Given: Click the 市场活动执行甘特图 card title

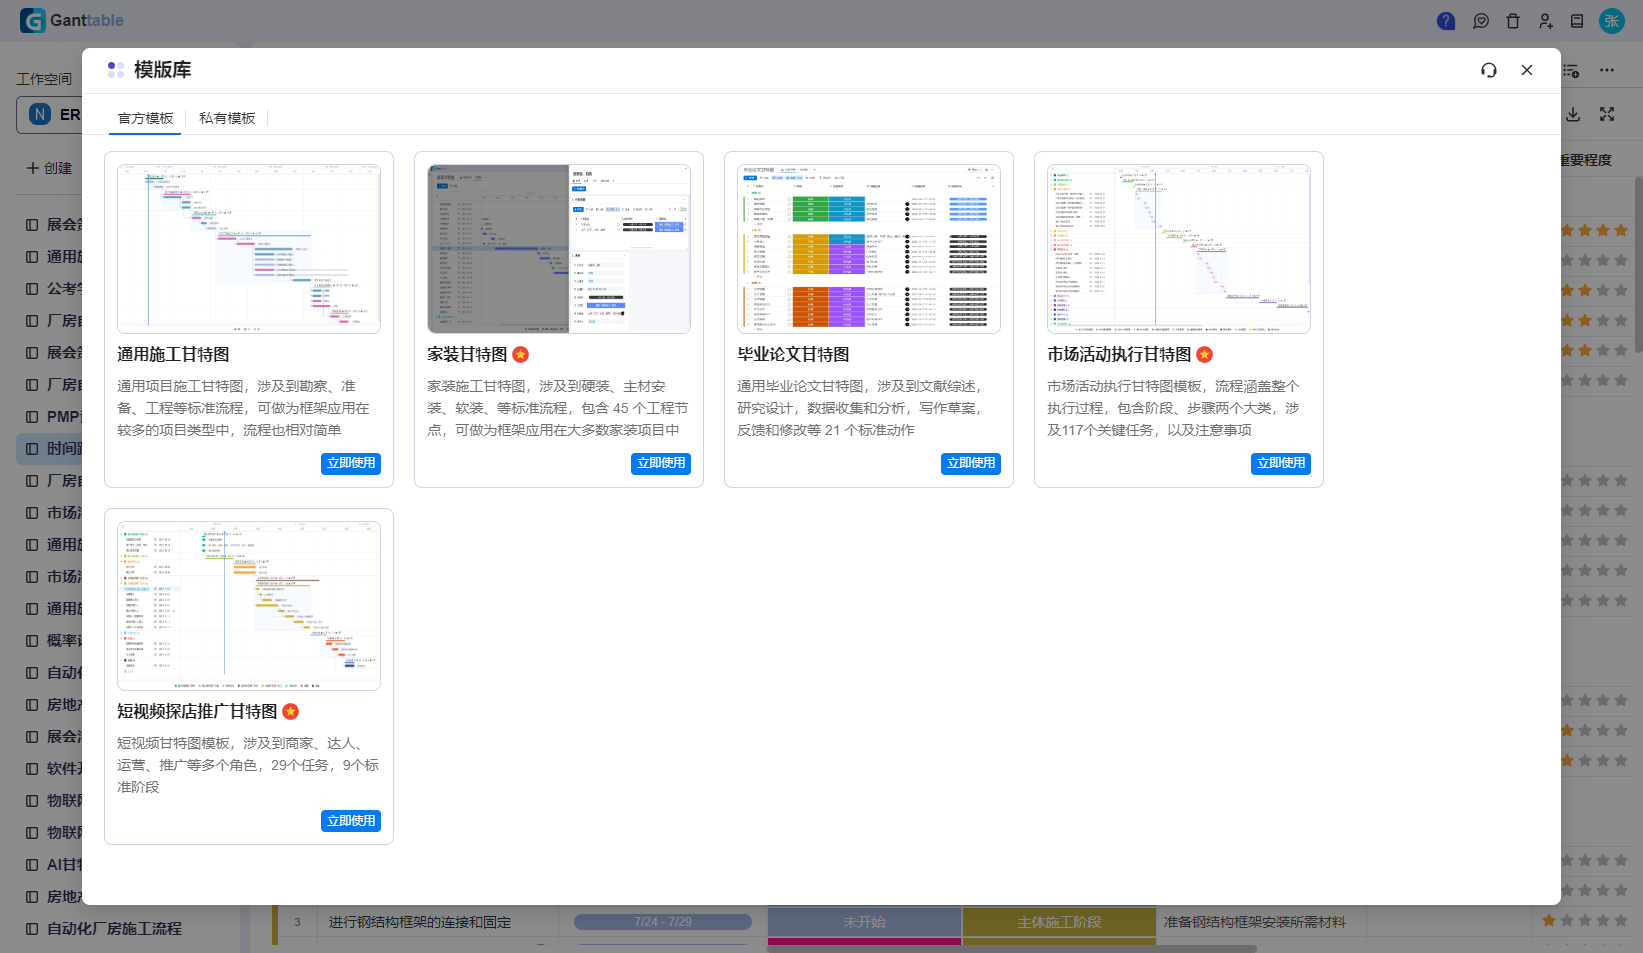Looking at the screenshot, I should (1119, 354).
